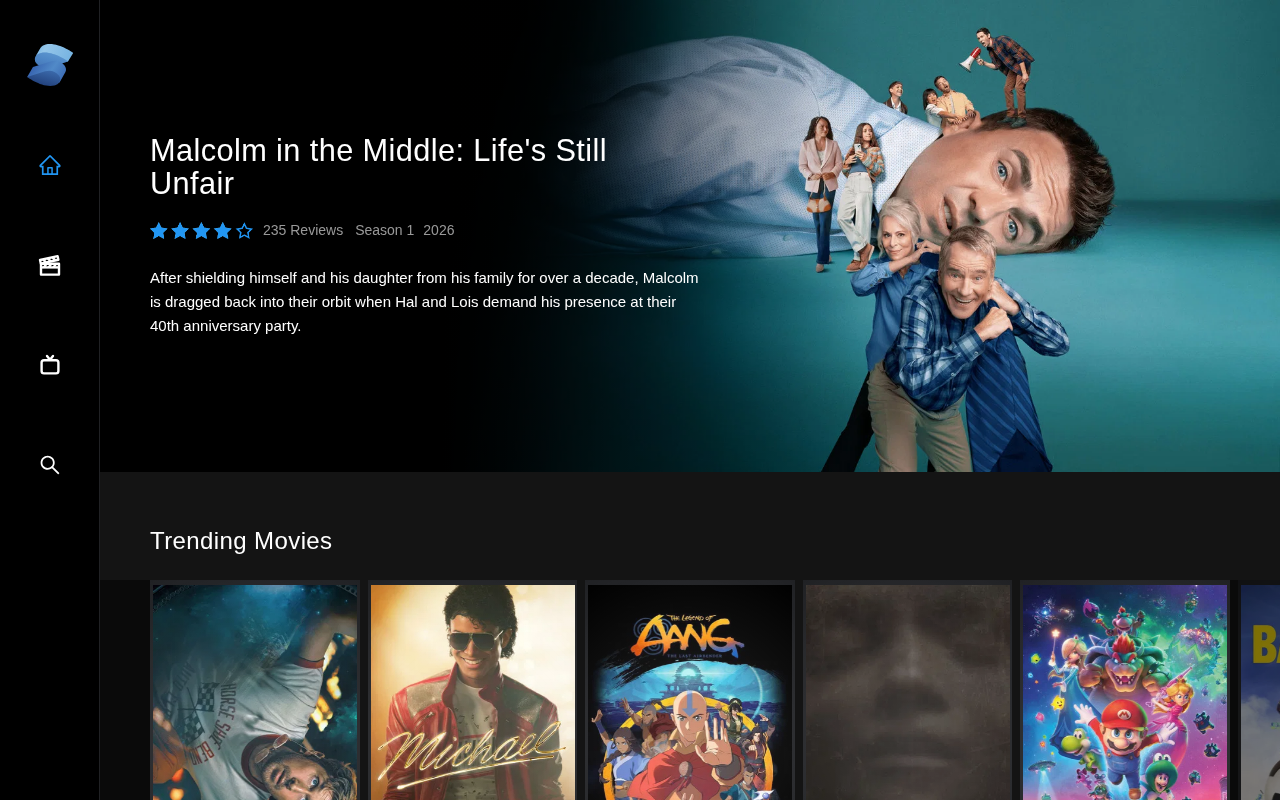The height and width of the screenshot is (800, 1280).
Task: Open Malcolm in the Middle featured title
Action: click(378, 167)
